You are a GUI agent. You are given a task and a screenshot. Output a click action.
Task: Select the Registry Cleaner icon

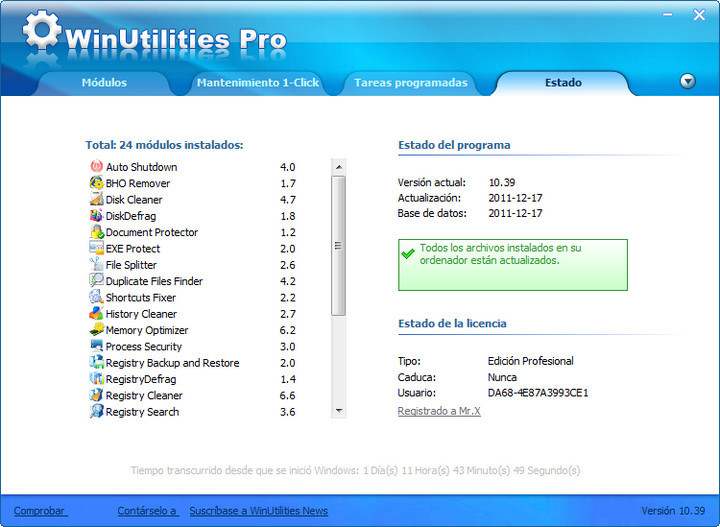(96, 395)
